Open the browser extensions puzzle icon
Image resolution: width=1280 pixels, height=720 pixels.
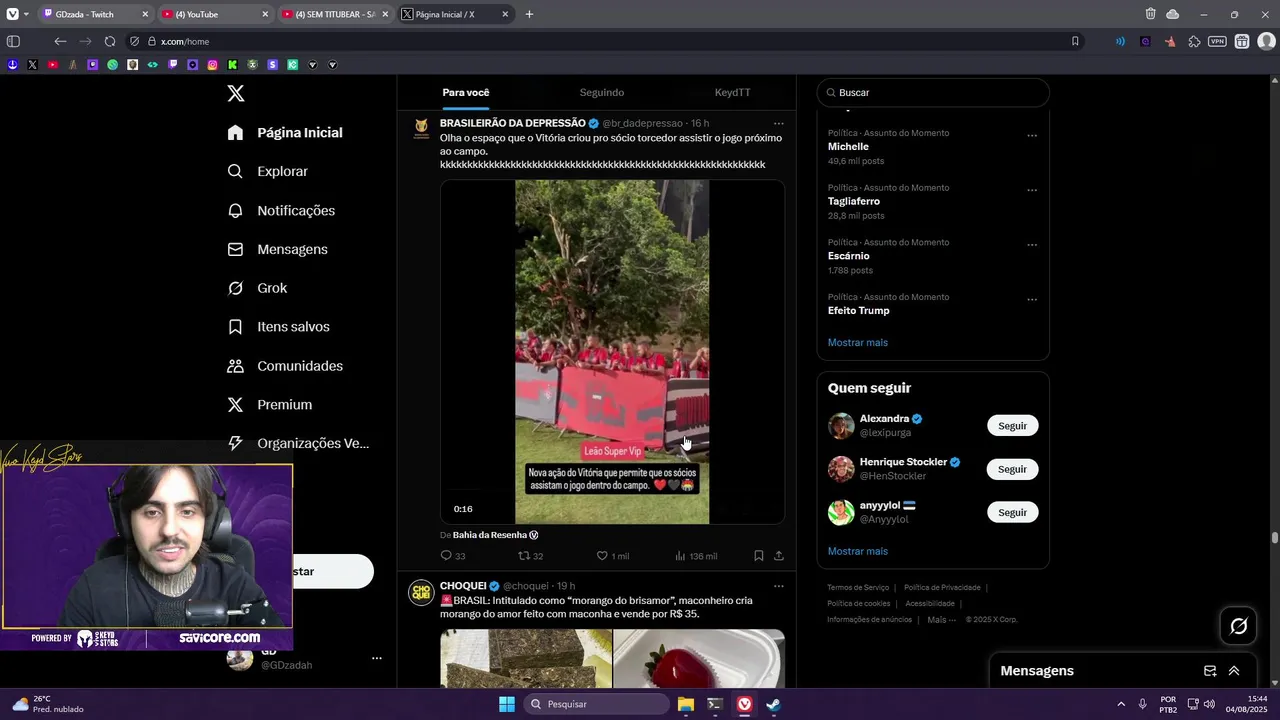[1194, 41]
